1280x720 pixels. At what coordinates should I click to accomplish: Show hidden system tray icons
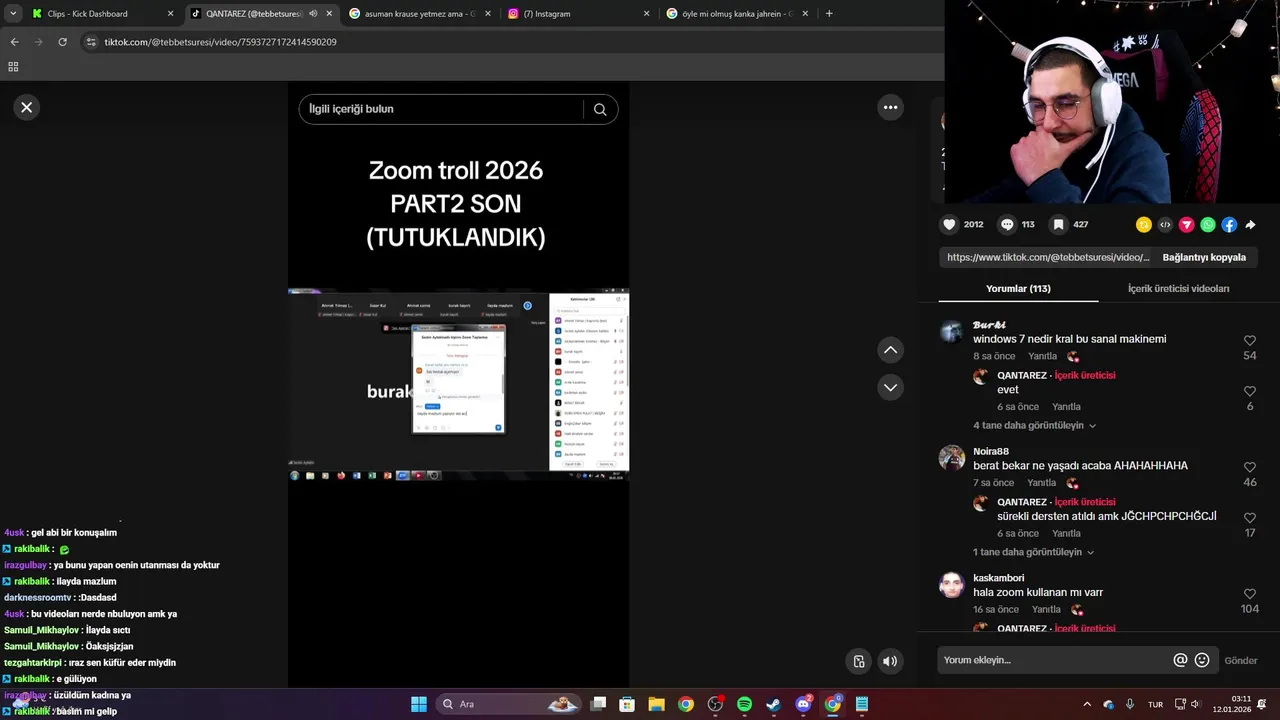coord(1087,704)
